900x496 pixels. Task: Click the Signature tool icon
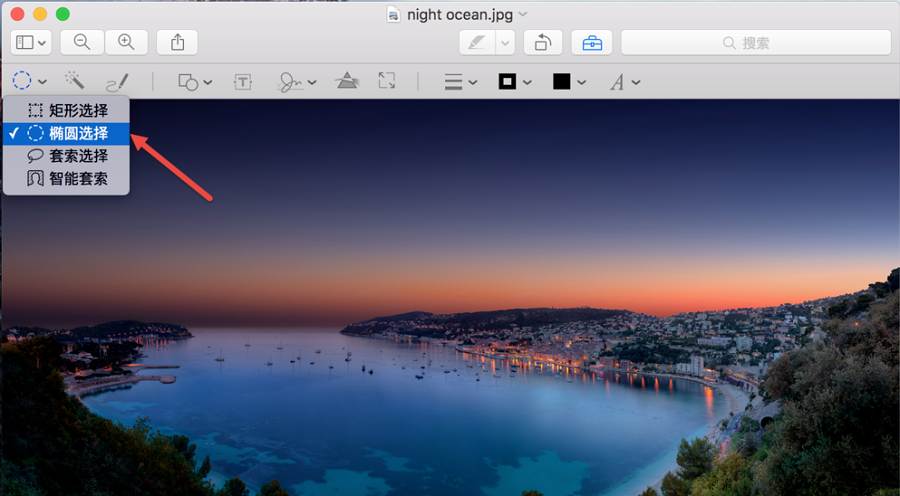(x=291, y=82)
